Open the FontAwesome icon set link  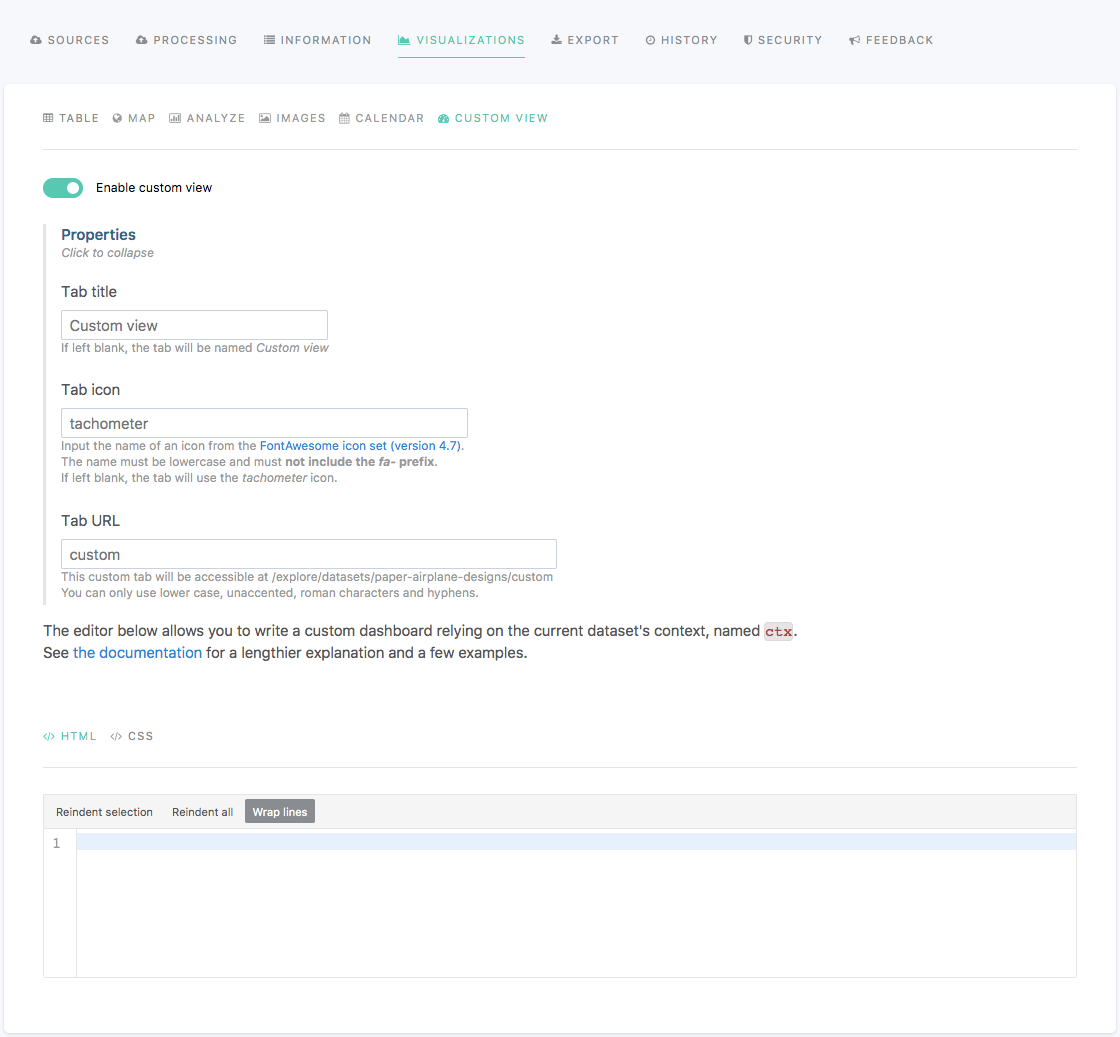pos(361,446)
